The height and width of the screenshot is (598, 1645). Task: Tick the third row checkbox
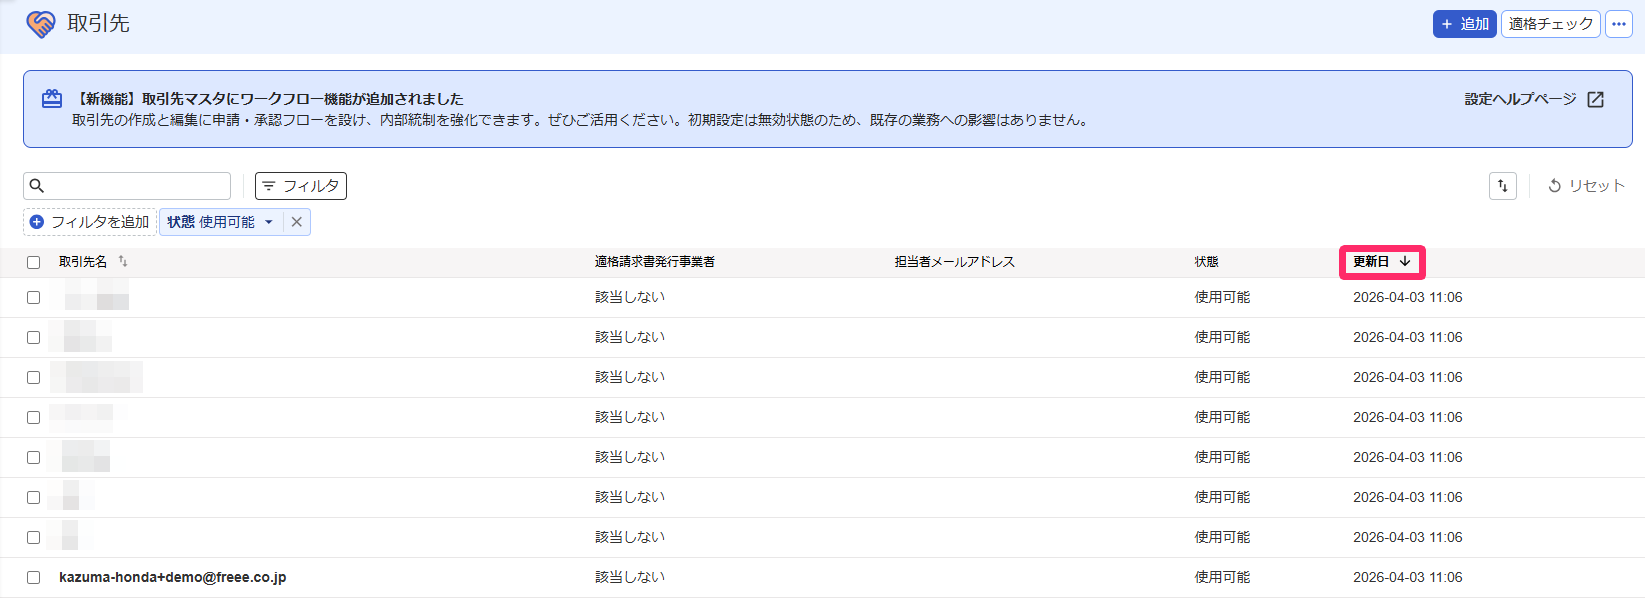click(x=33, y=377)
